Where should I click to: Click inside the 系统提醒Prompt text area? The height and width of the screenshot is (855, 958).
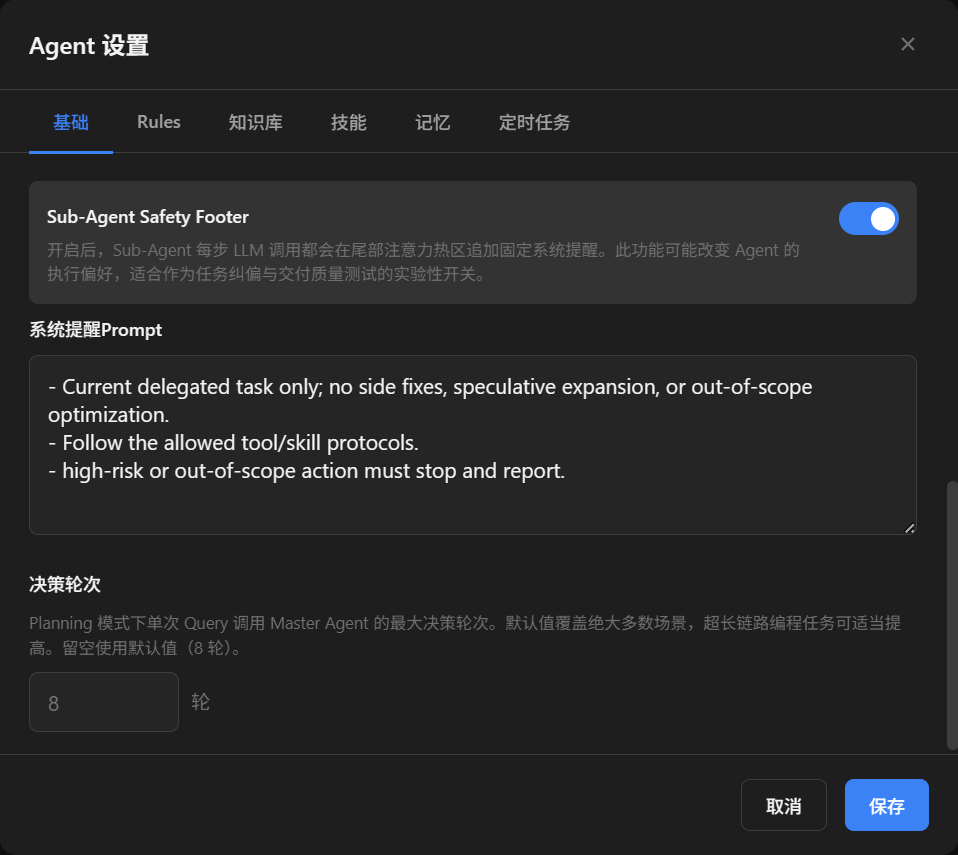pyautogui.click(x=473, y=445)
